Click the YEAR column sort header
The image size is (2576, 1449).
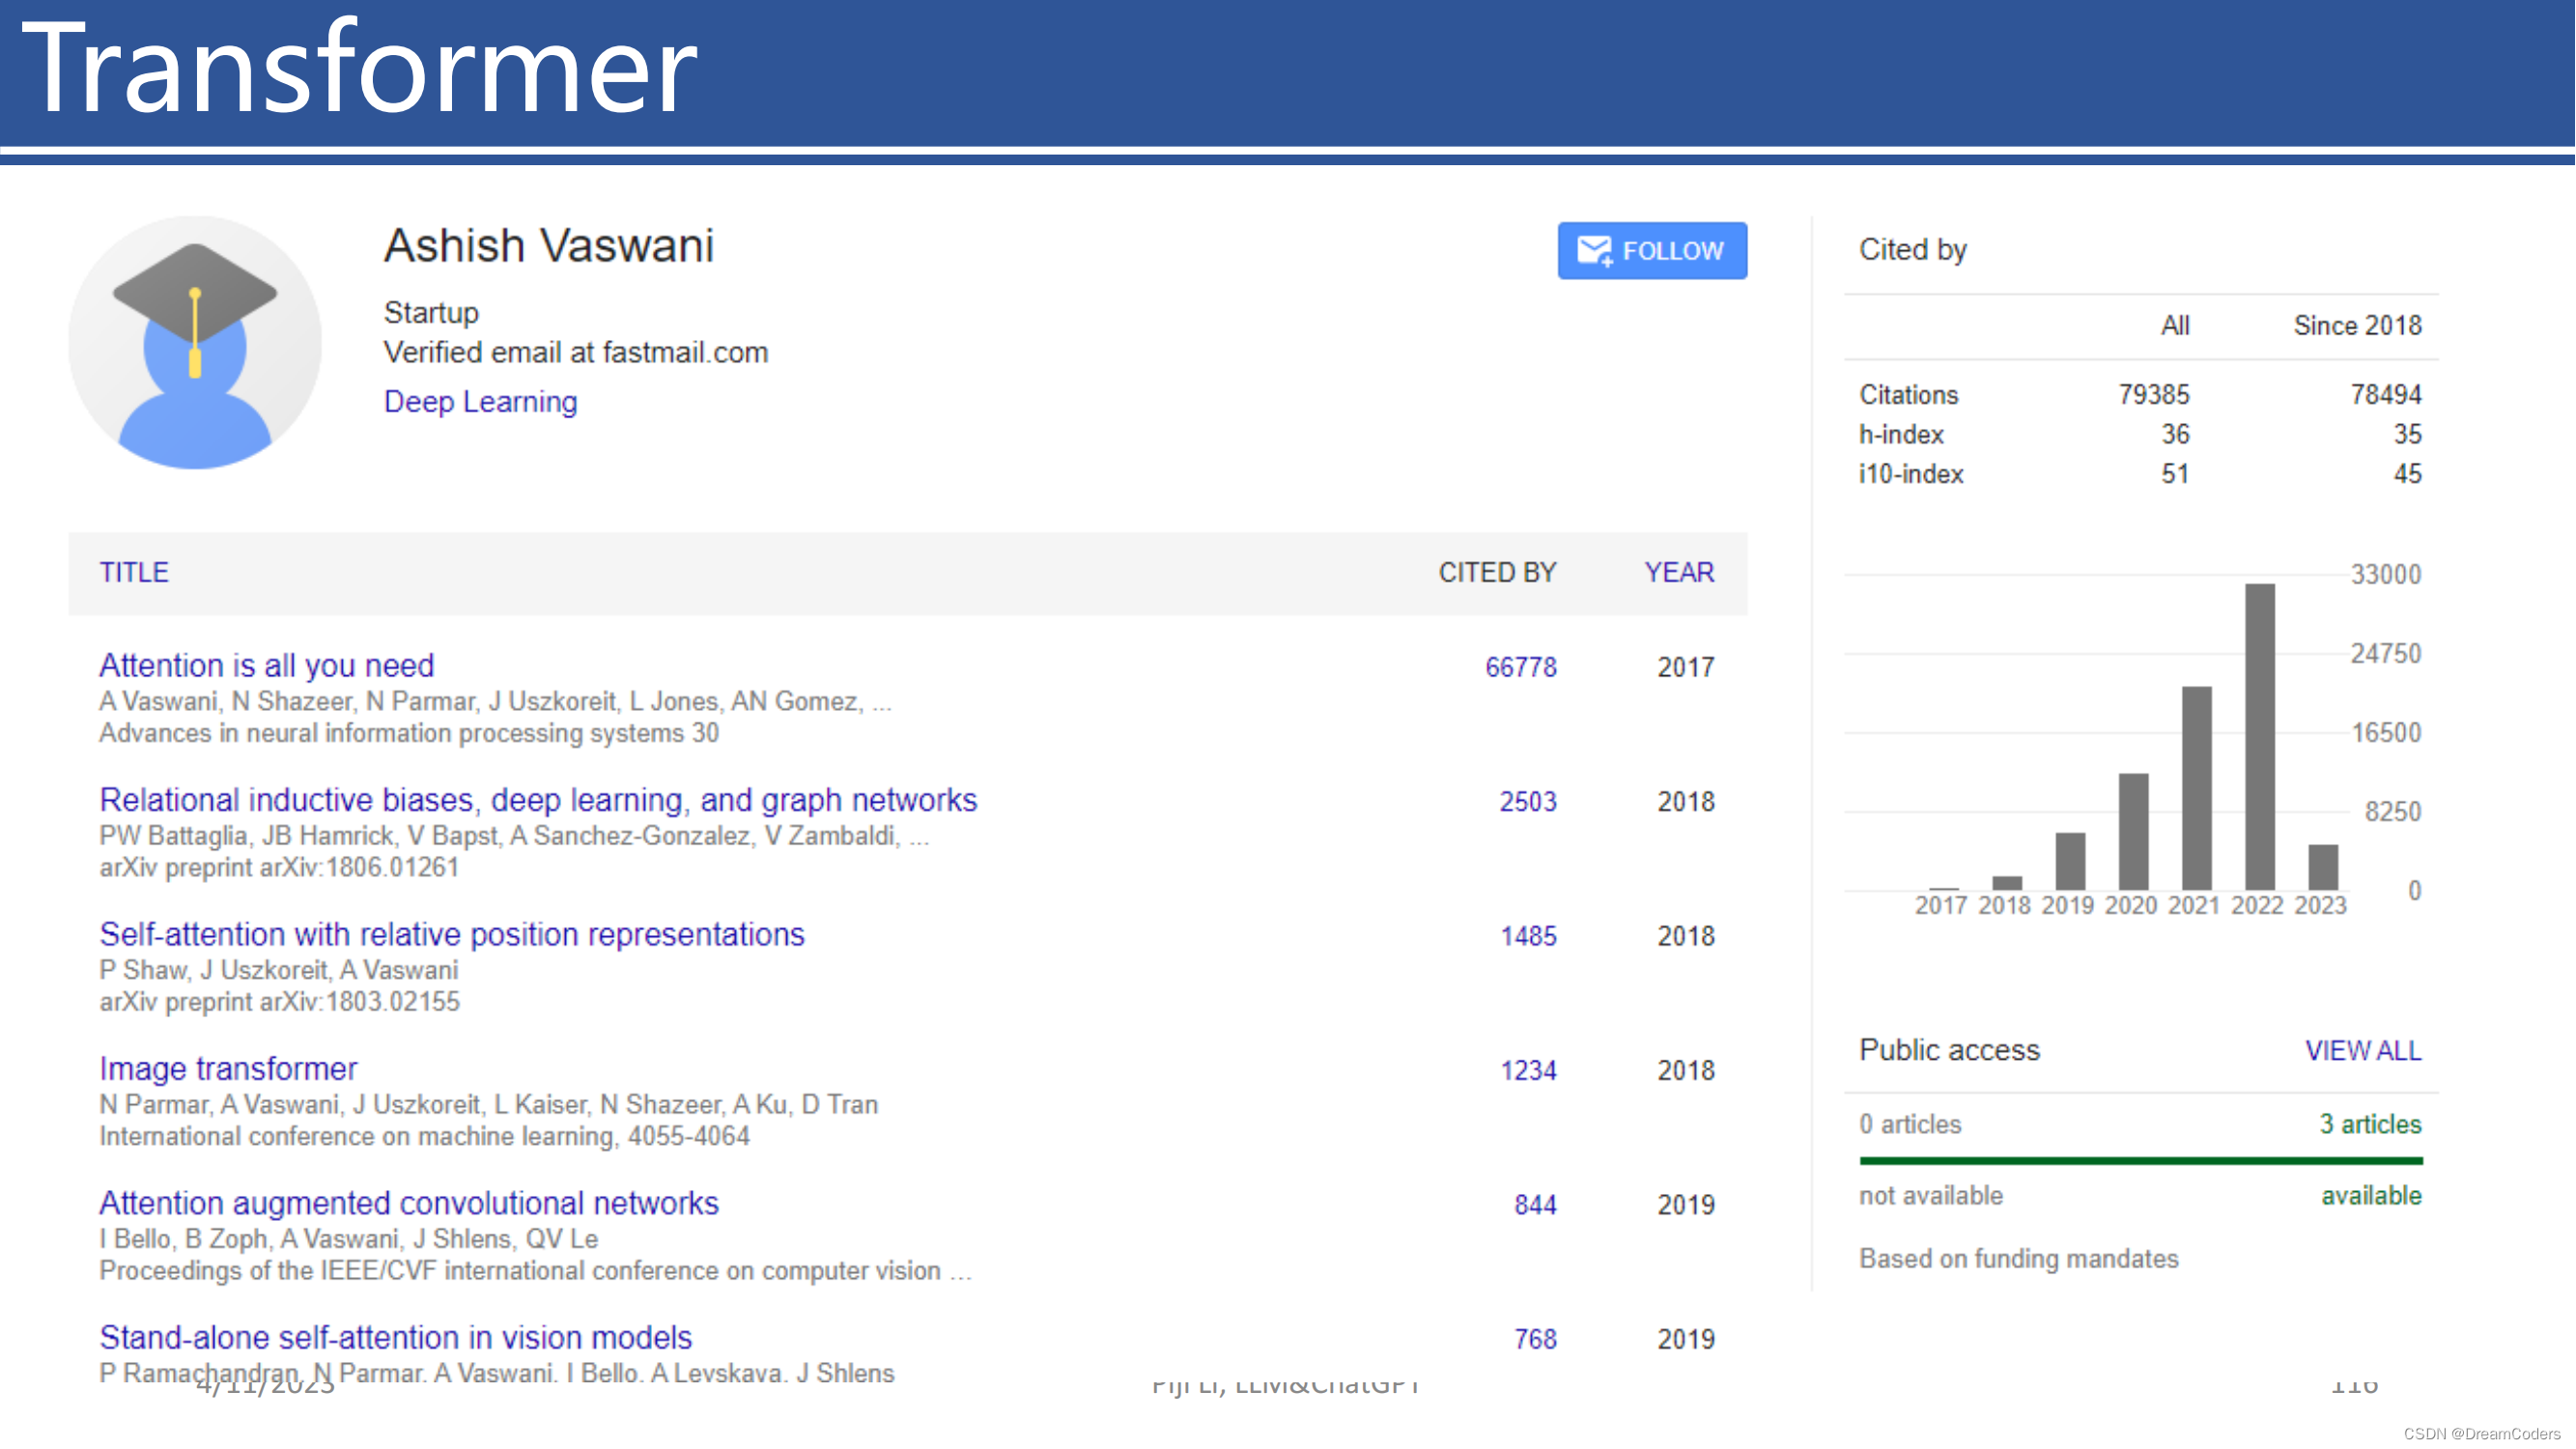pyautogui.click(x=1681, y=572)
